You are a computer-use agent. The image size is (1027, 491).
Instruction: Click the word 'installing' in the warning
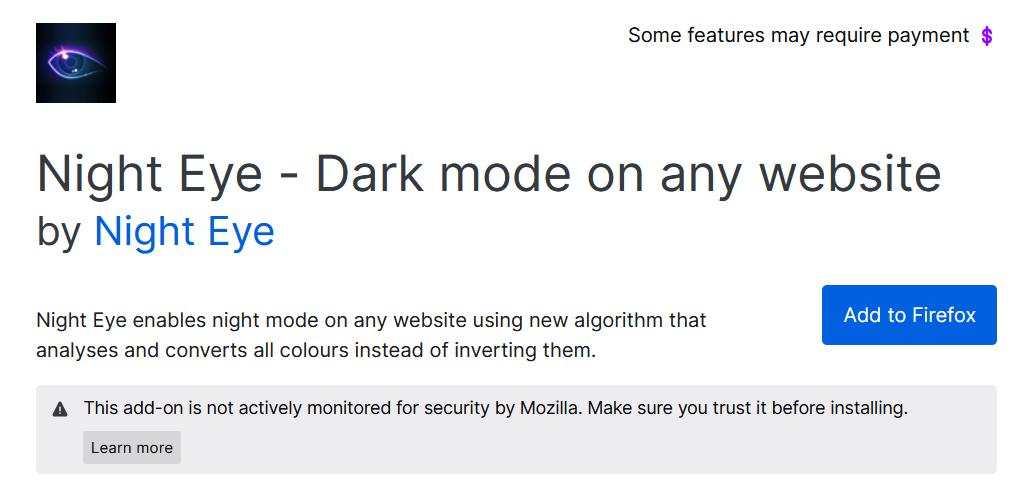[867, 408]
